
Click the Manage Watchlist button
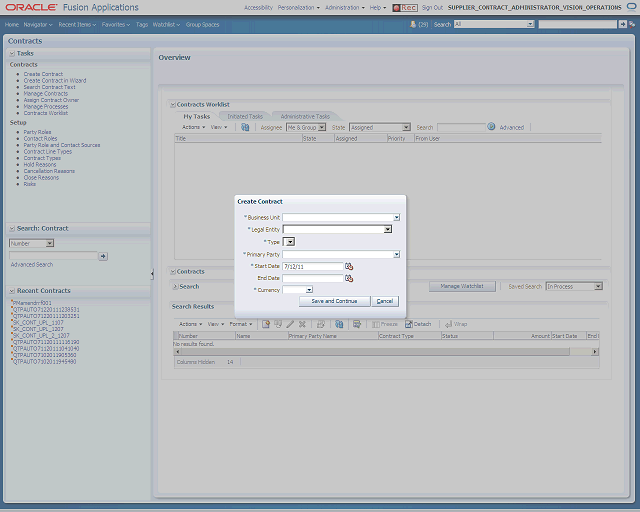(x=462, y=287)
